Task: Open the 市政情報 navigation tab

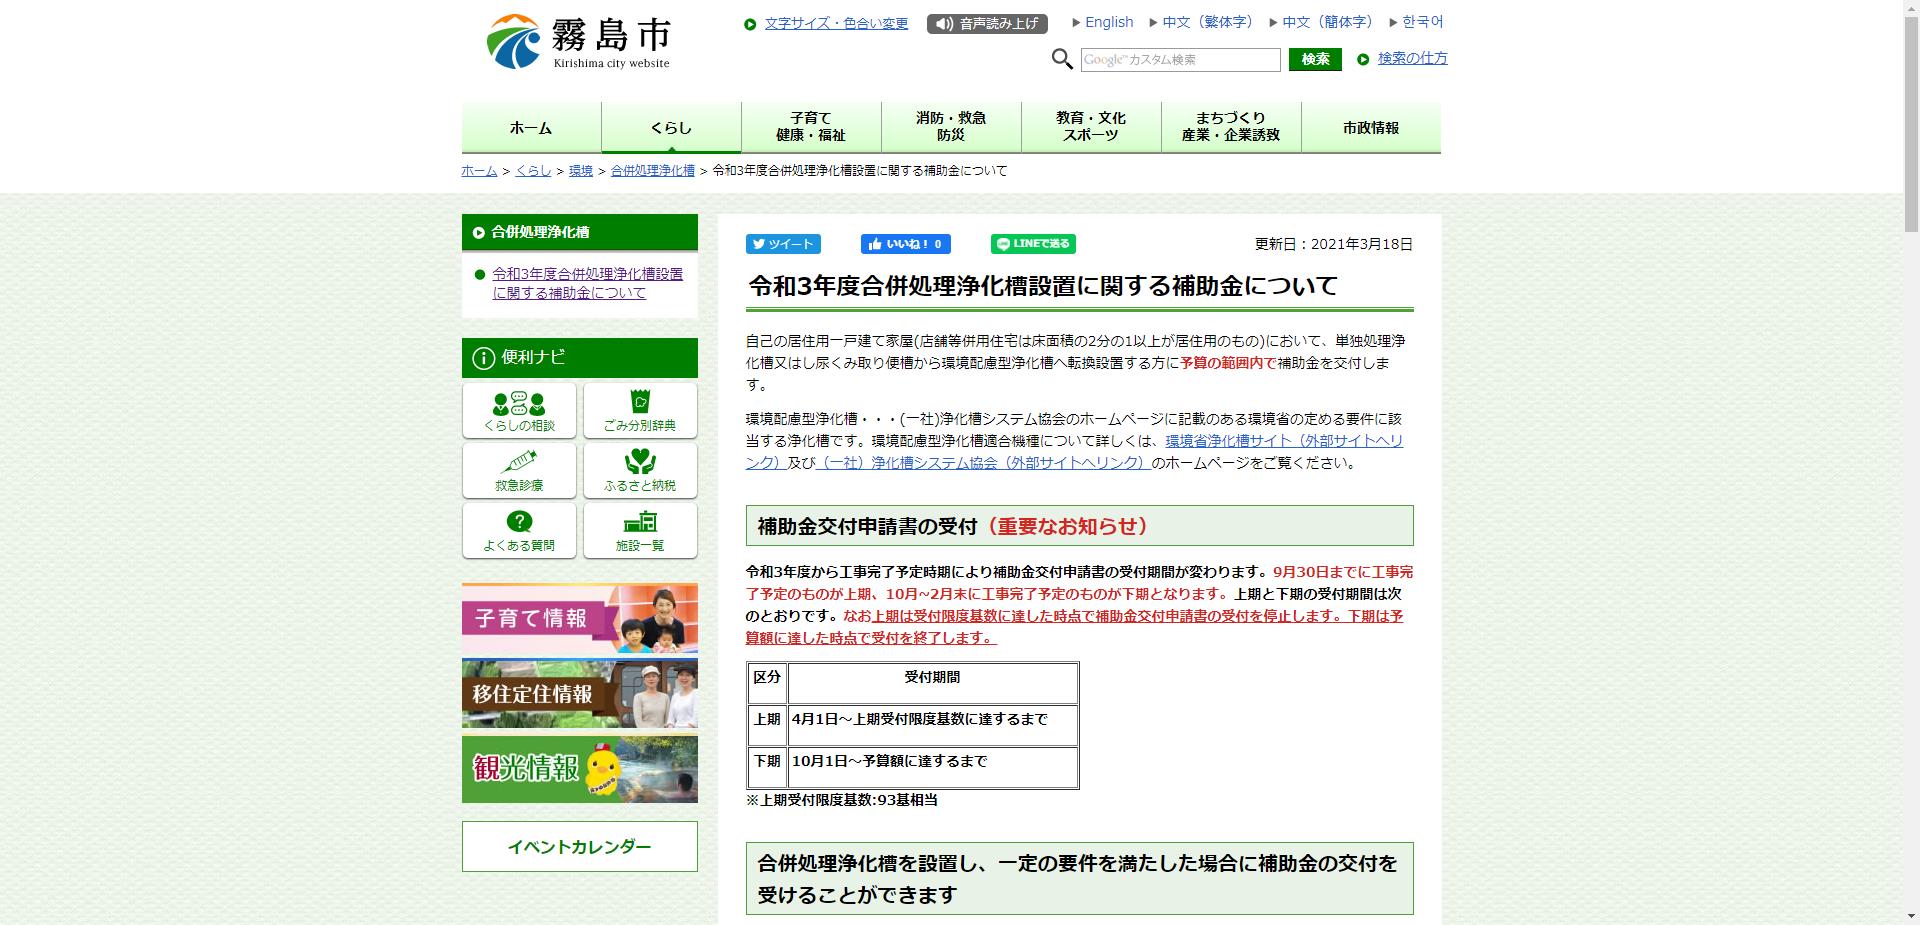Action: pyautogui.click(x=1371, y=127)
